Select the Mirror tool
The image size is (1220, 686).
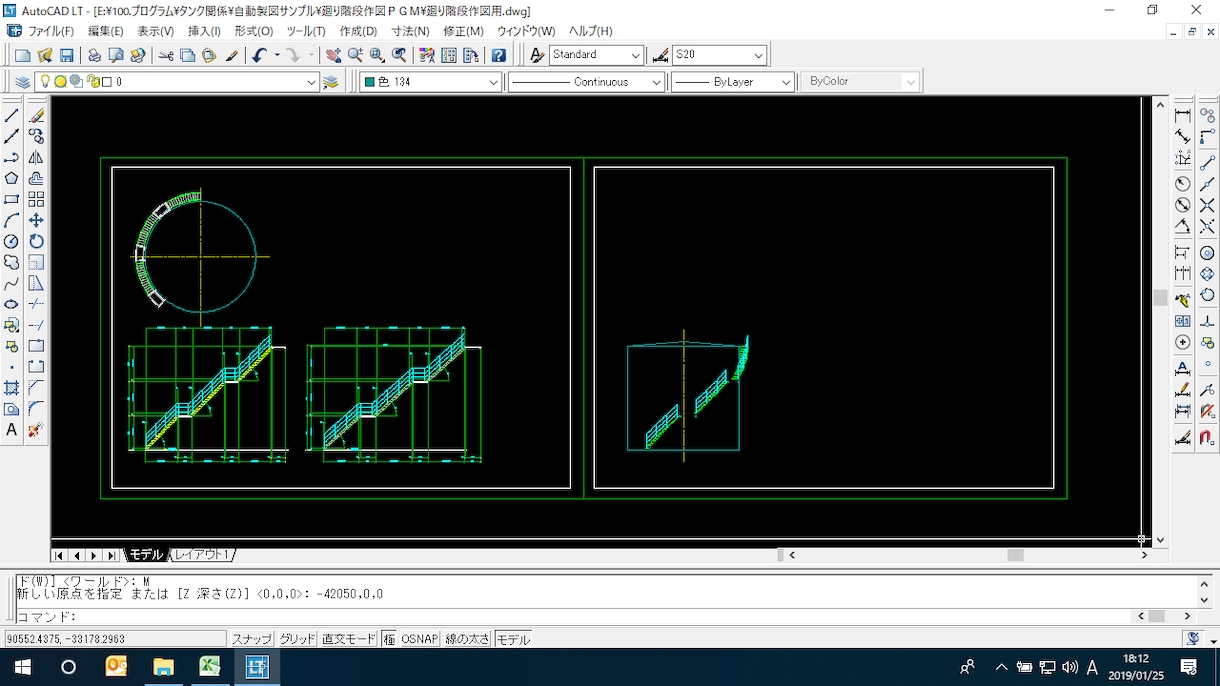36,157
